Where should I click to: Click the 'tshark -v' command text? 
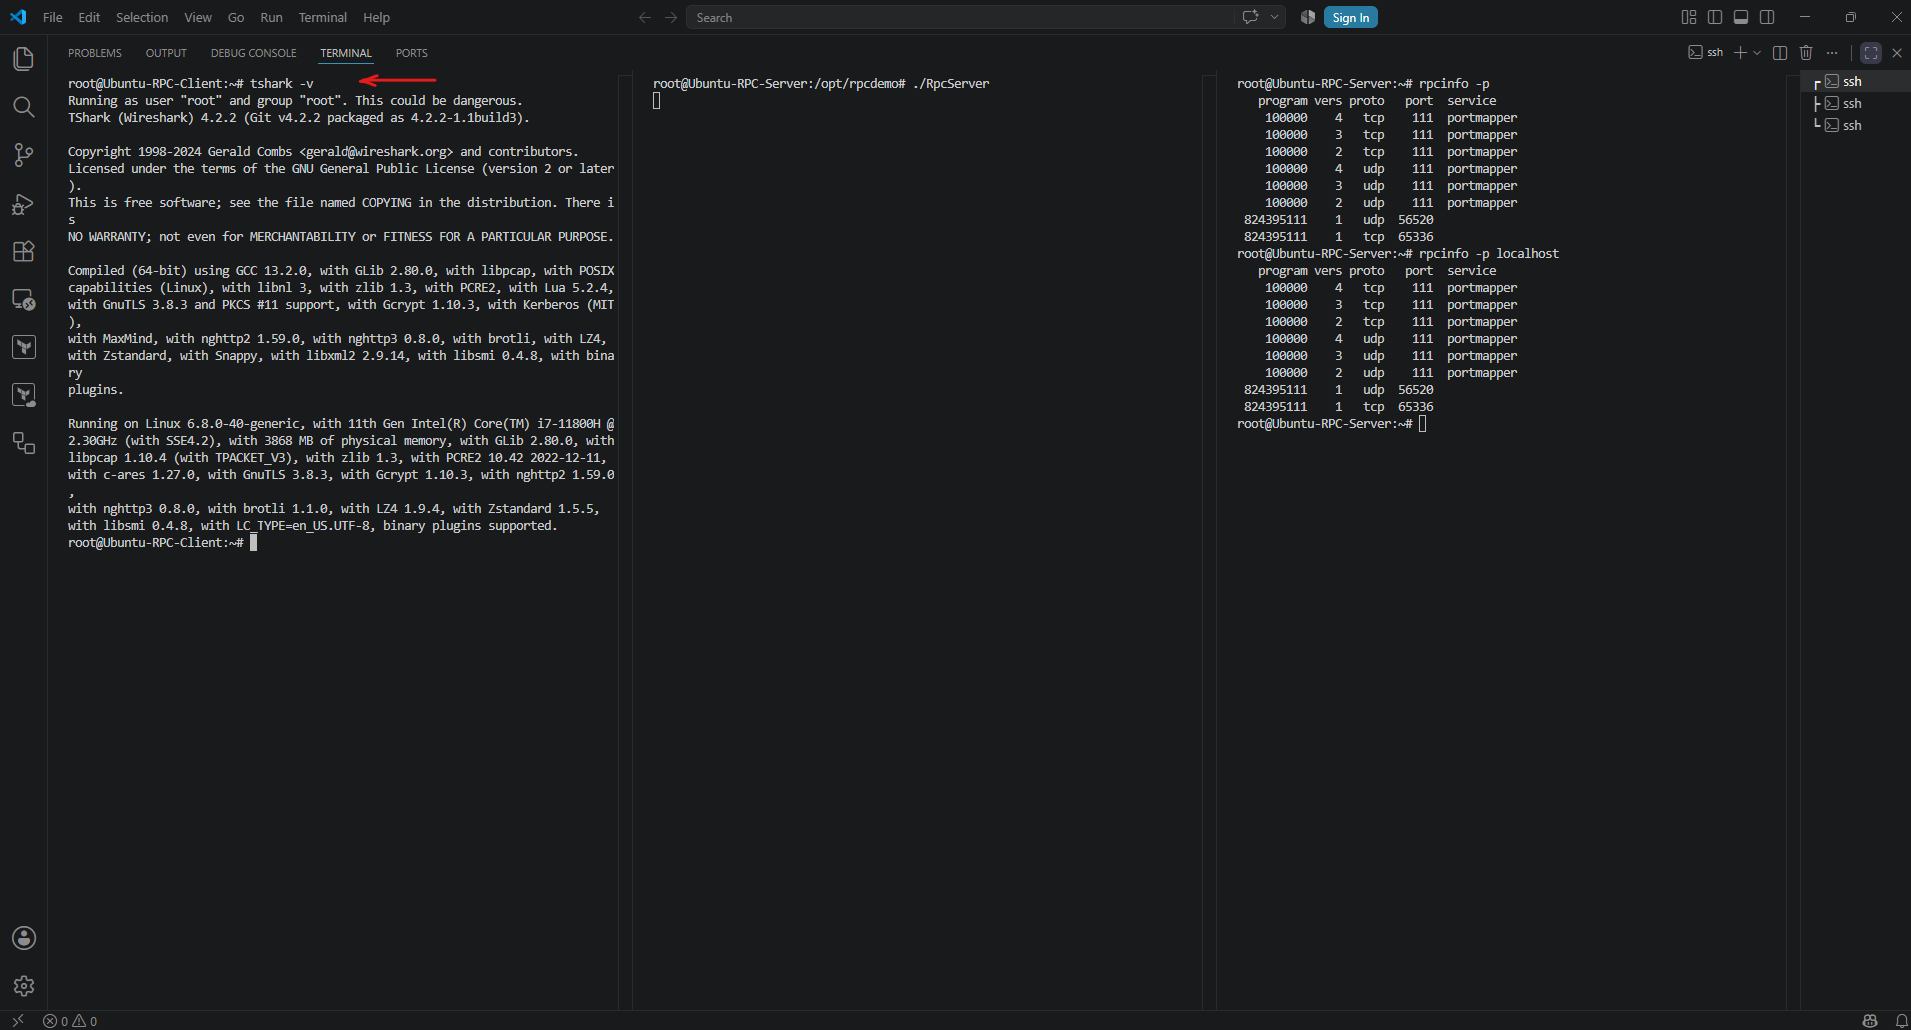pyautogui.click(x=281, y=84)
